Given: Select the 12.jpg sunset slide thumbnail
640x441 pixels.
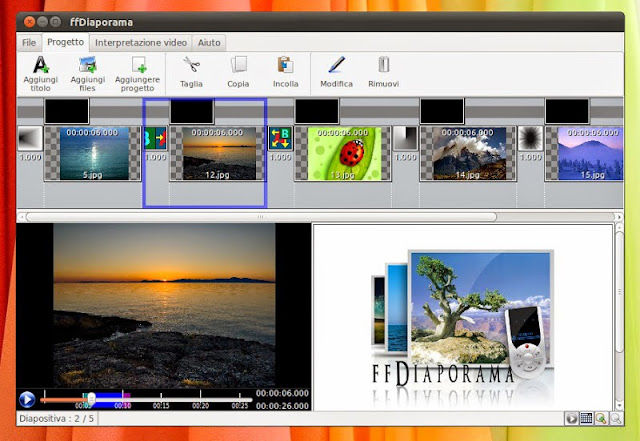Looking at the screenshot, I should [218, 153].
